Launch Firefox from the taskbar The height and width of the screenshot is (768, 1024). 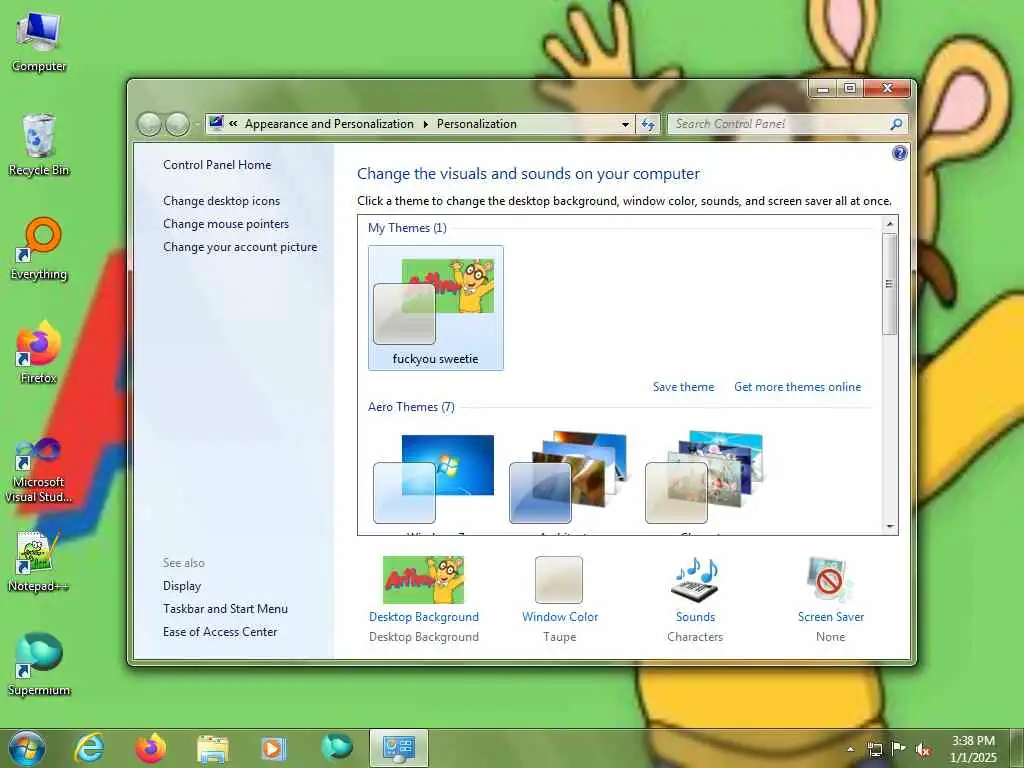coord(150,748)
